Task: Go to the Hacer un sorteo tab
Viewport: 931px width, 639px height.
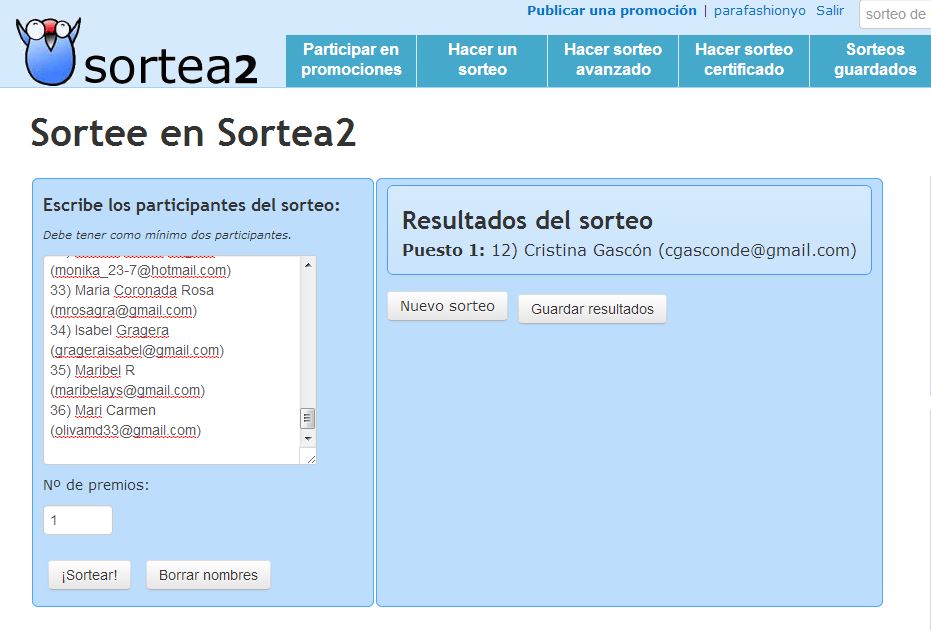Action: [x=482, y=60]
